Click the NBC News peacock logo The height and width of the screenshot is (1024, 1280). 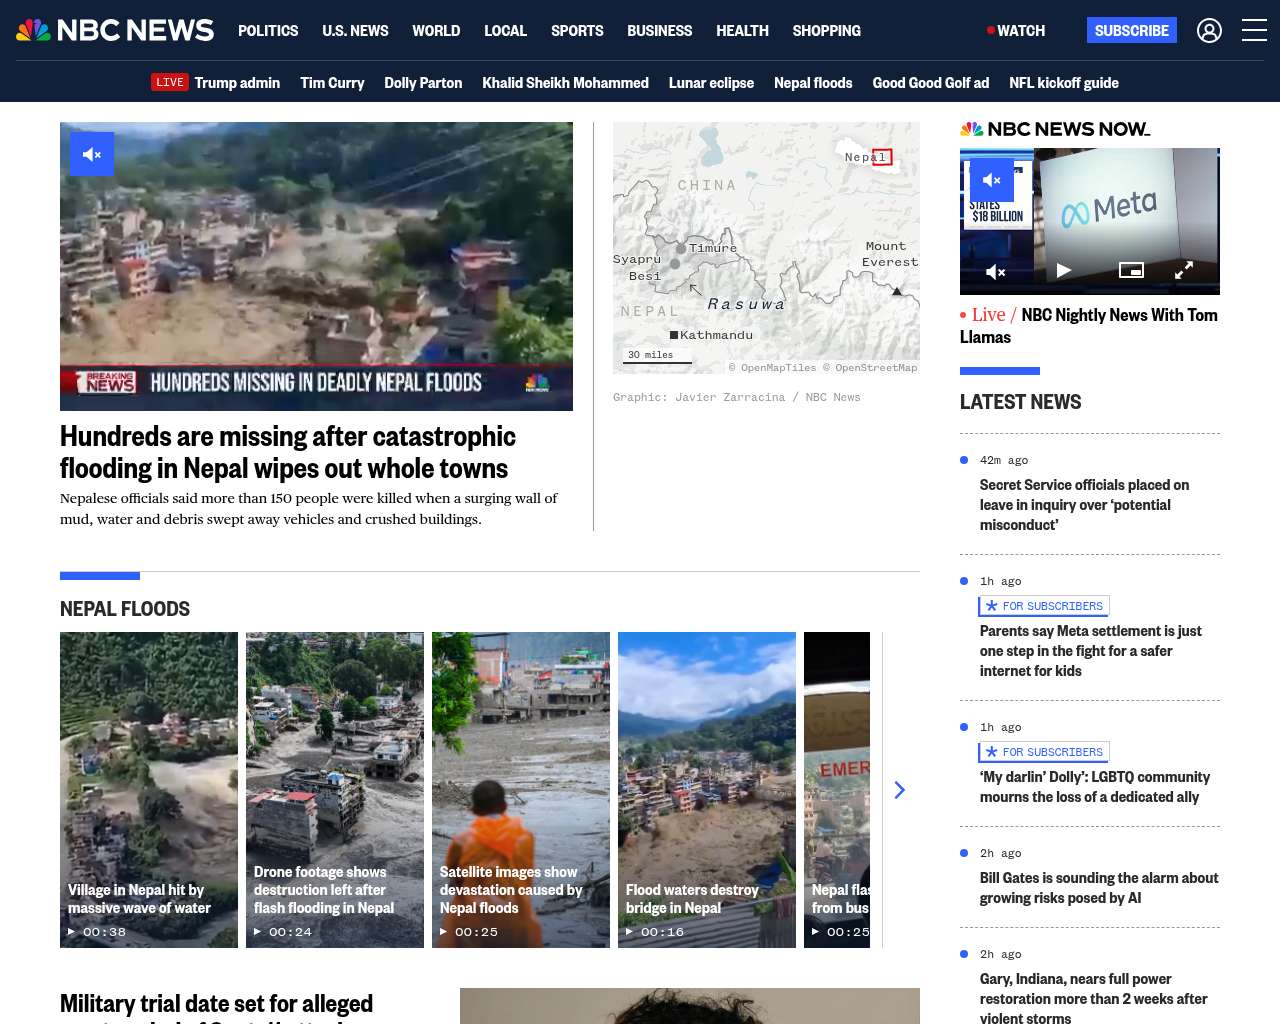tap(115, 30)
